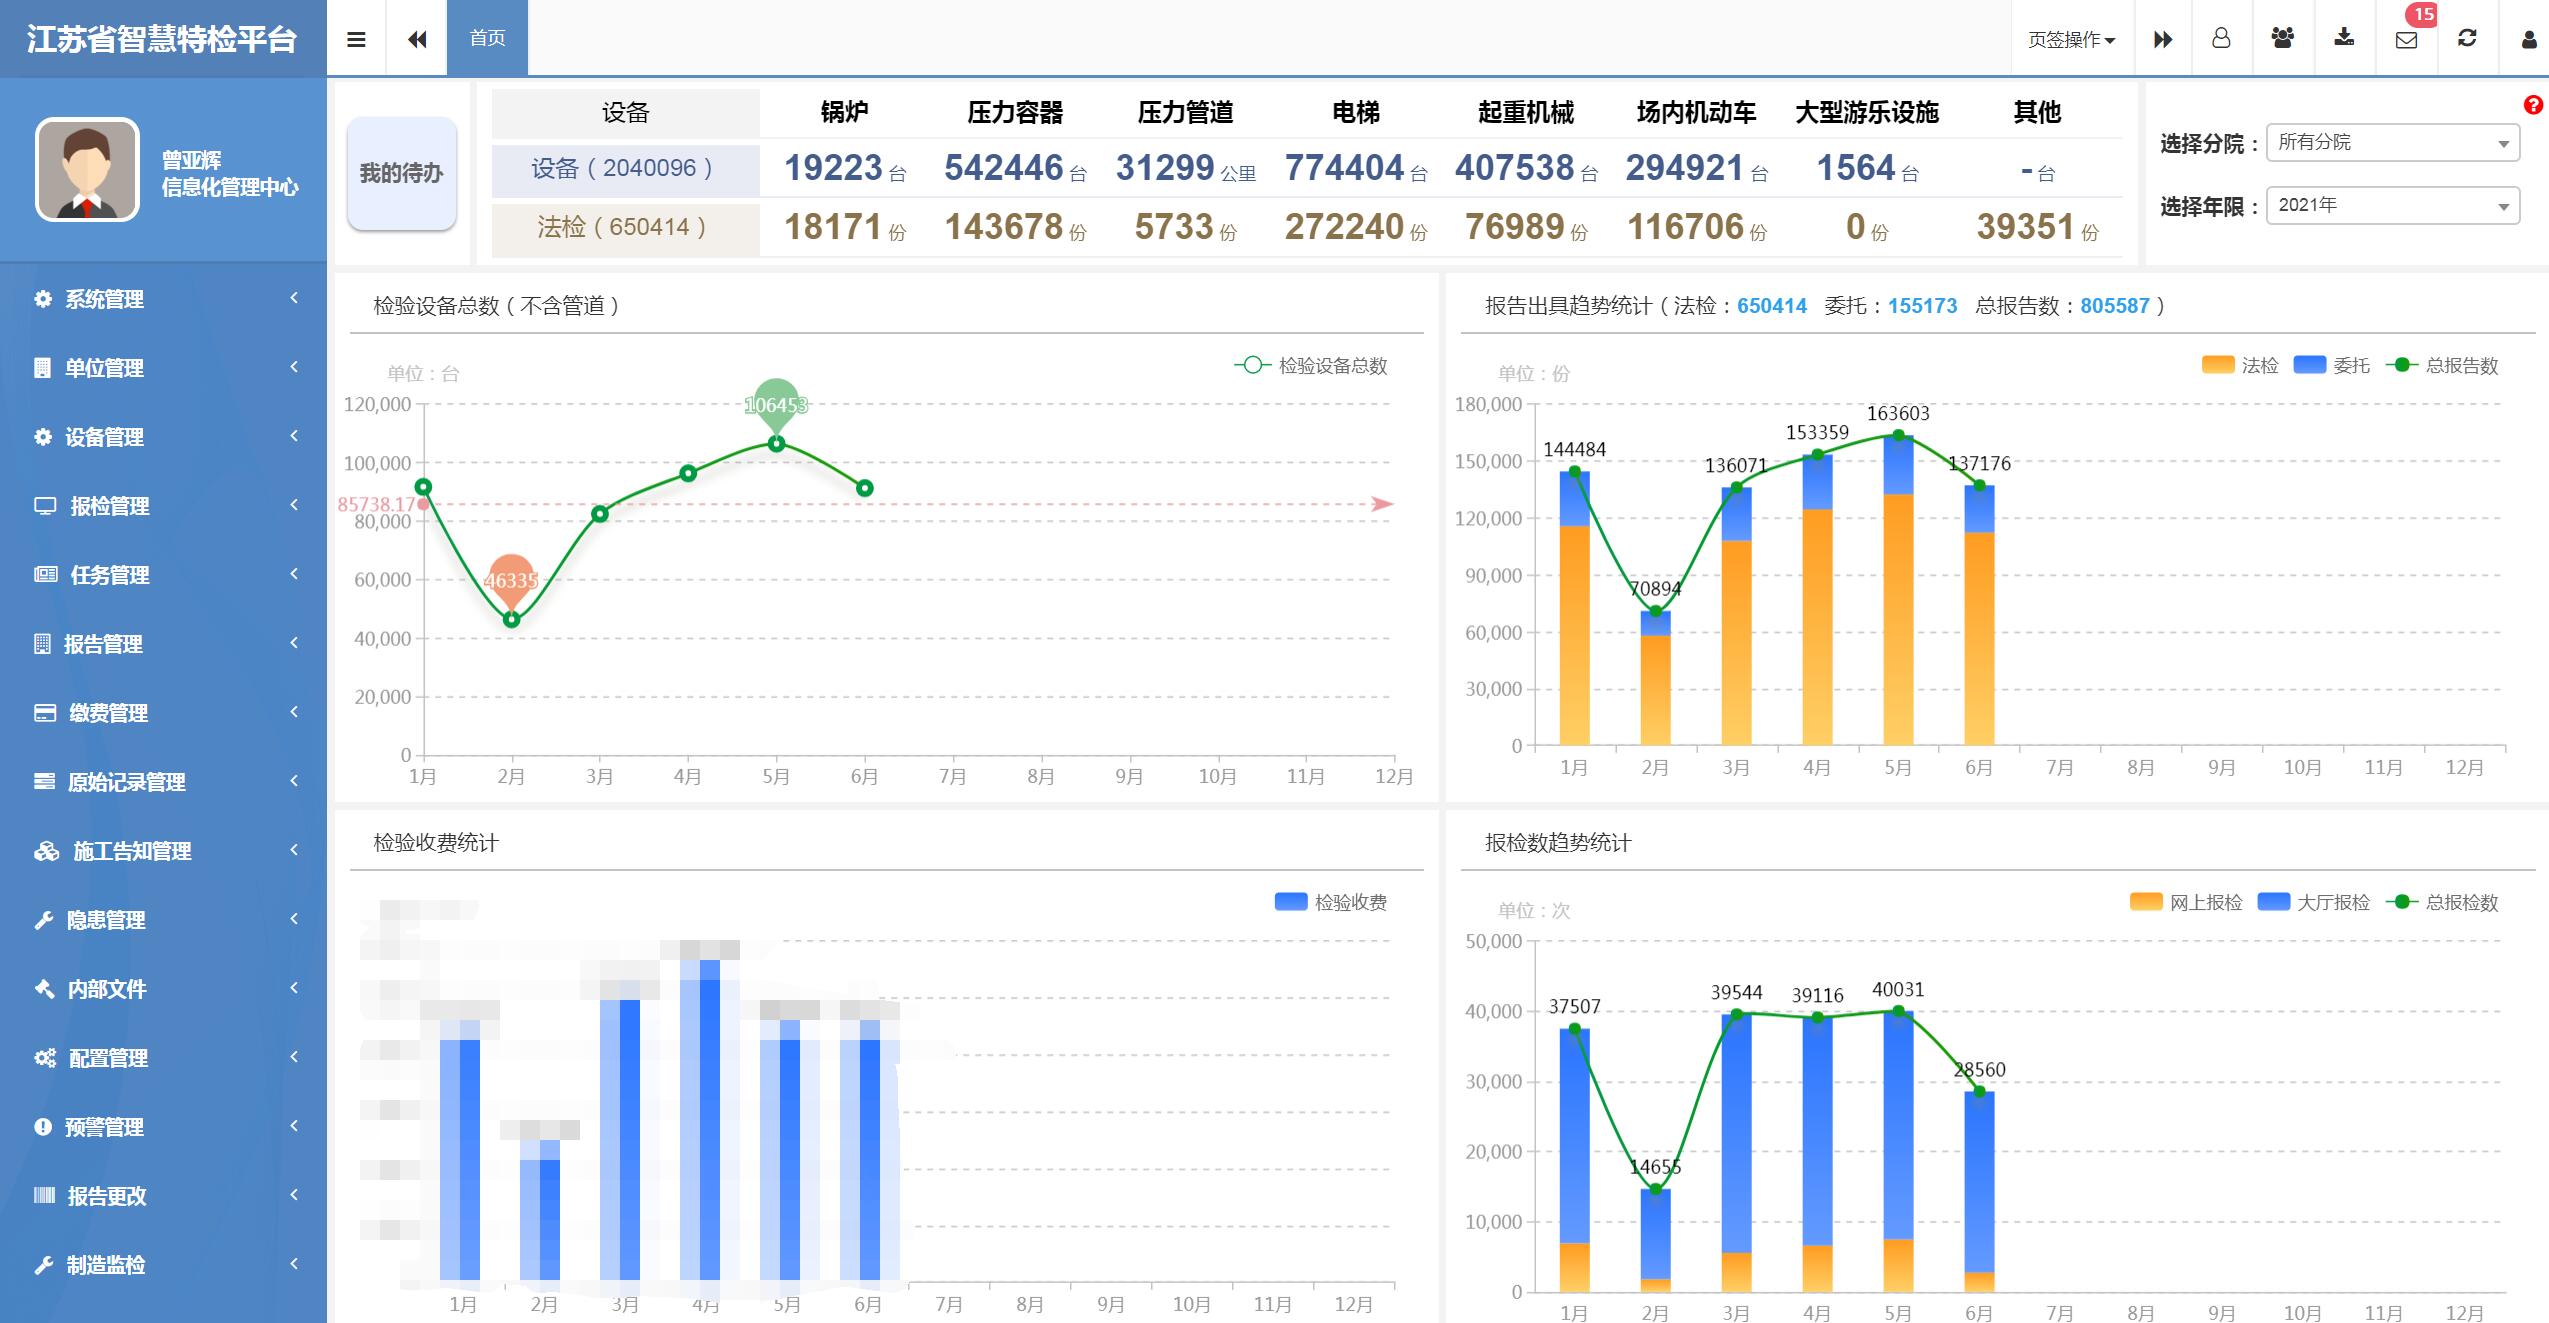Click the 设备（2040096）row label
The width and height of the screenshot is (2549, 1323).
click(x=625, y=169)
